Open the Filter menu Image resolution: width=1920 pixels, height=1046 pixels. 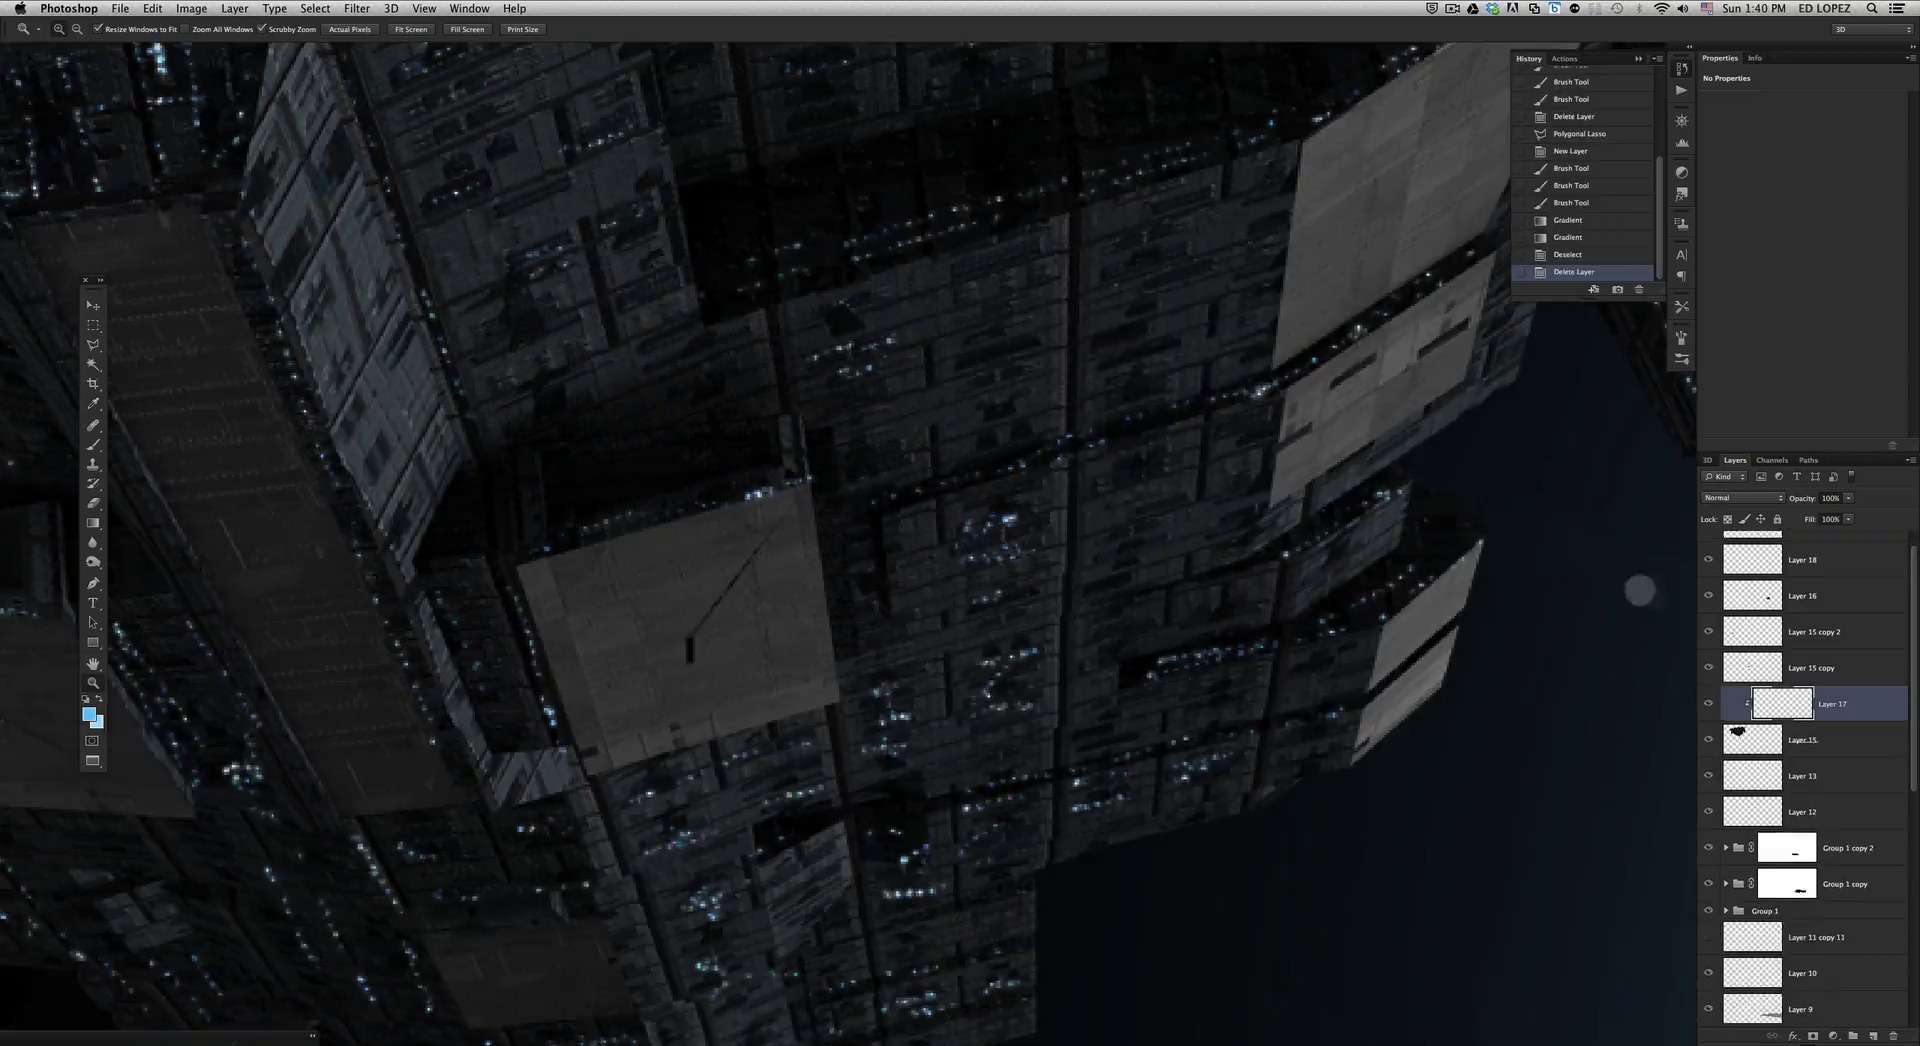coord(357,8)
